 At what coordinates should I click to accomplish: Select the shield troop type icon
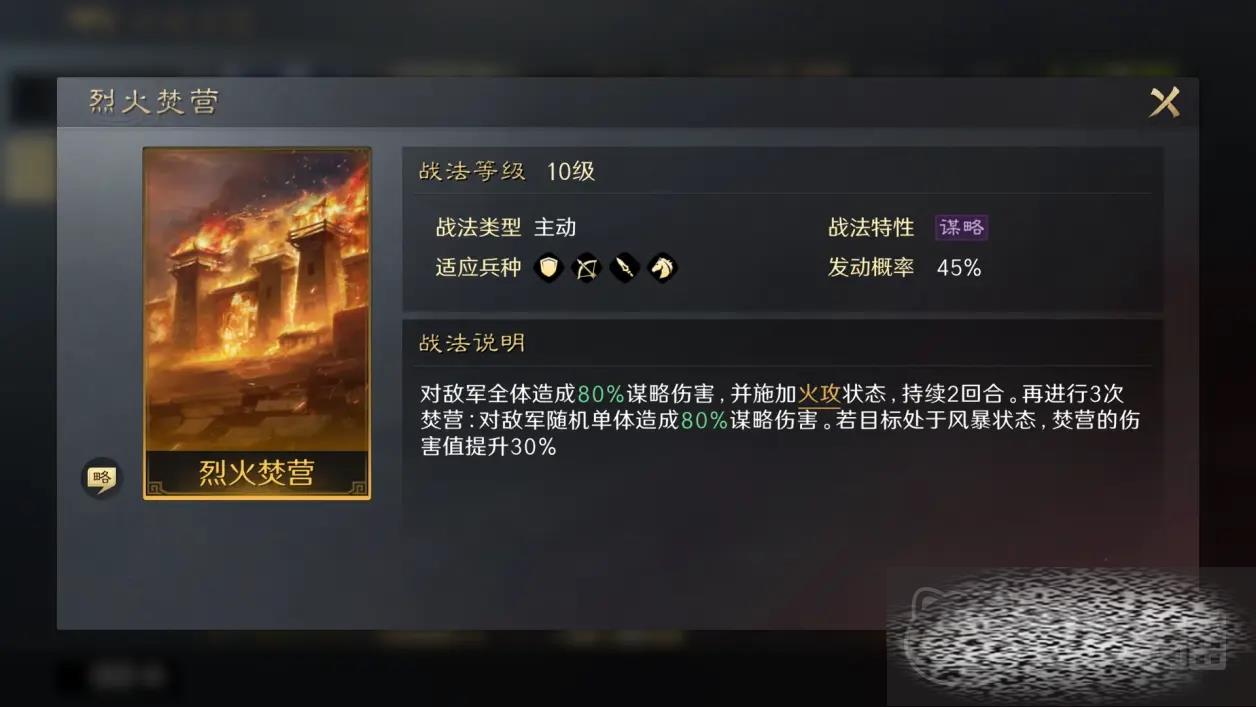548,267
